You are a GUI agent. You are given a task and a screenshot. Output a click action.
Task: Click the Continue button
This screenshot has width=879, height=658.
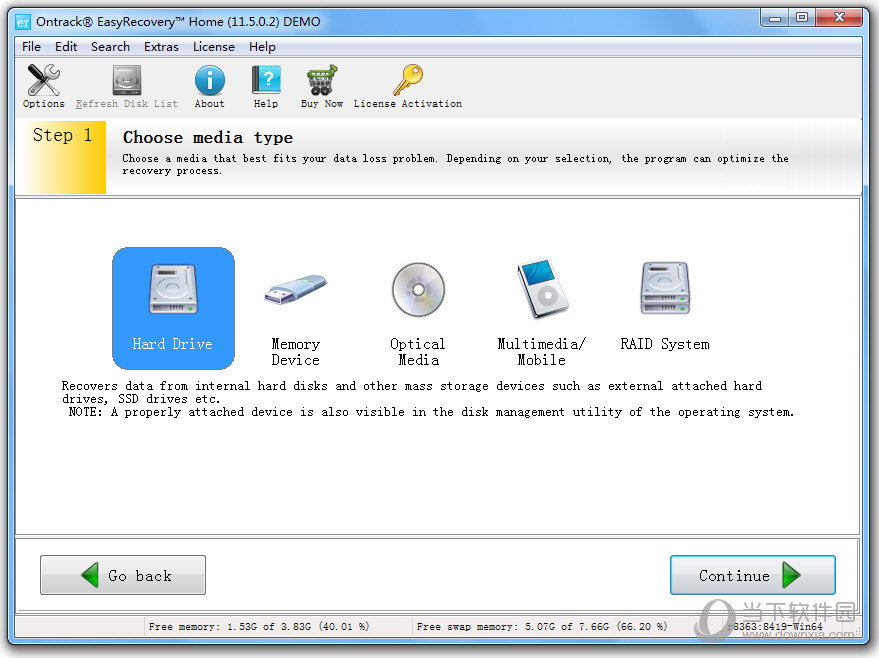click(753, 575)
